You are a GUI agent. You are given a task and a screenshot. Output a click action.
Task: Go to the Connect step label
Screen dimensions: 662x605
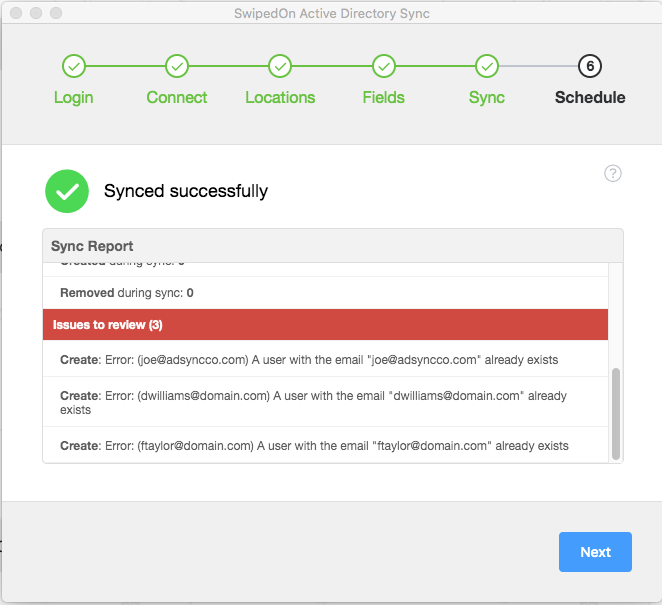click(177, 98)
